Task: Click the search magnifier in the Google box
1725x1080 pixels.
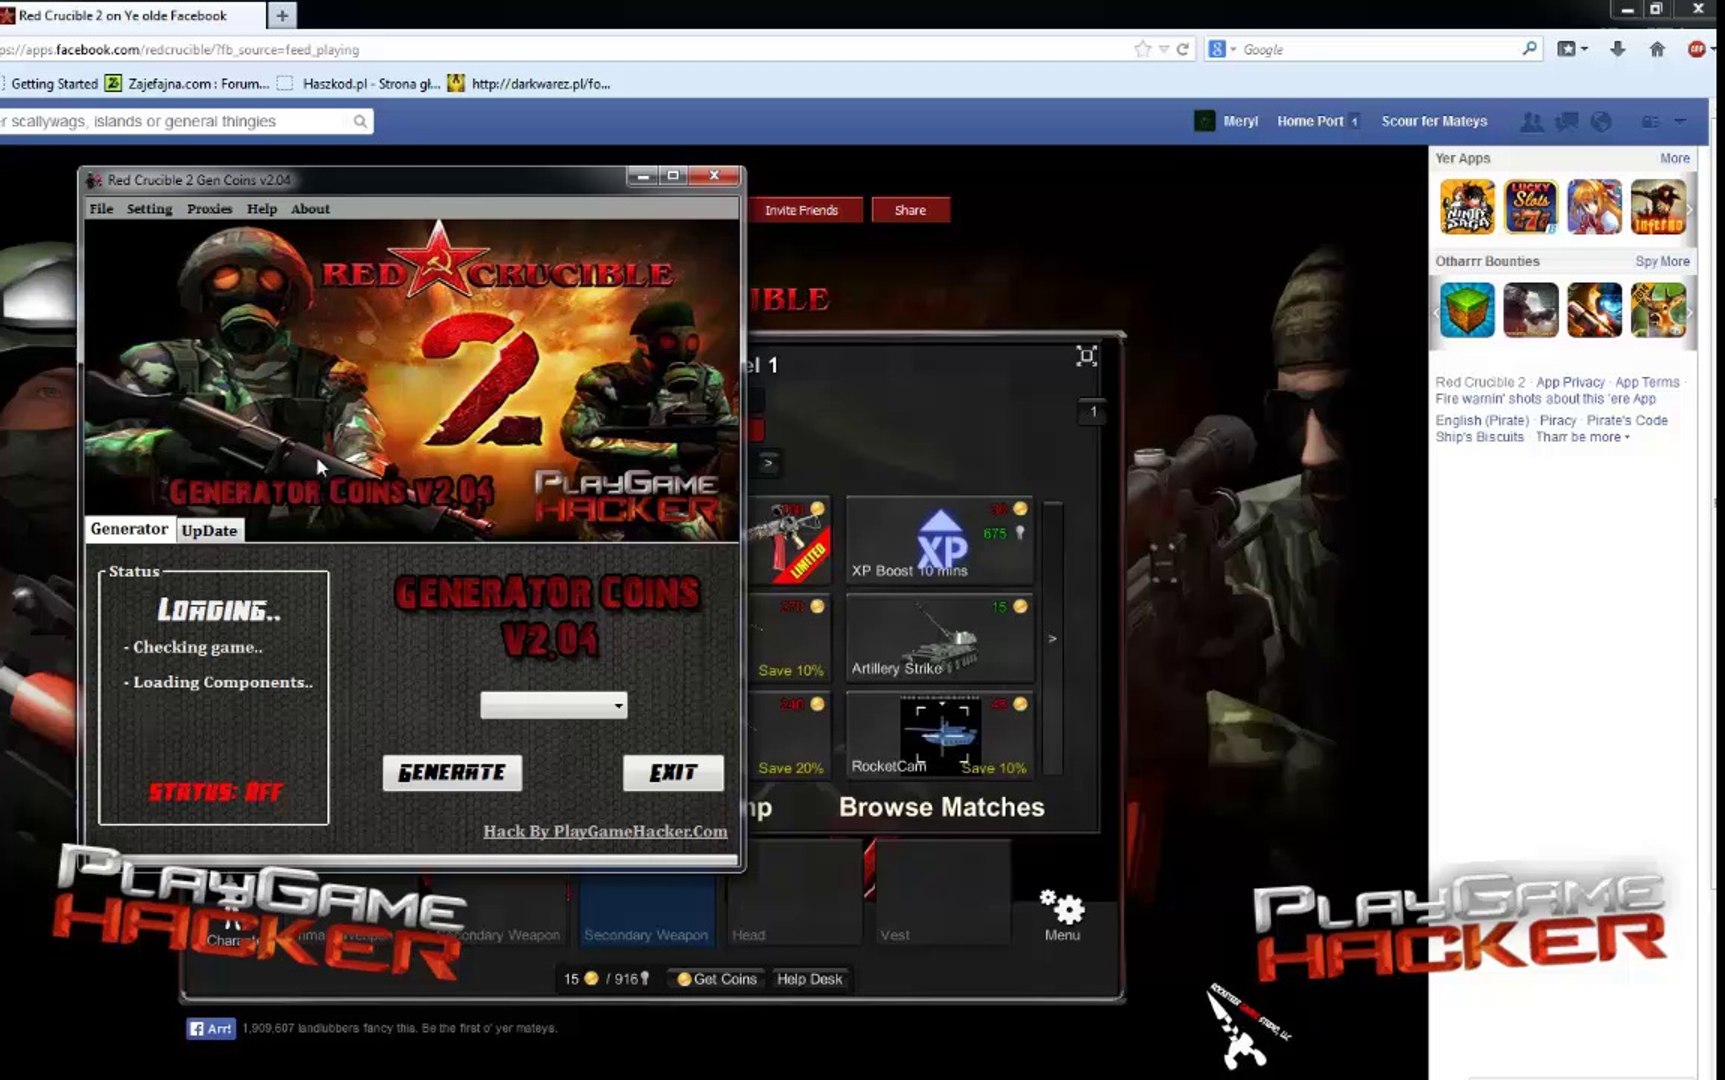Action: click(1529, 48)
